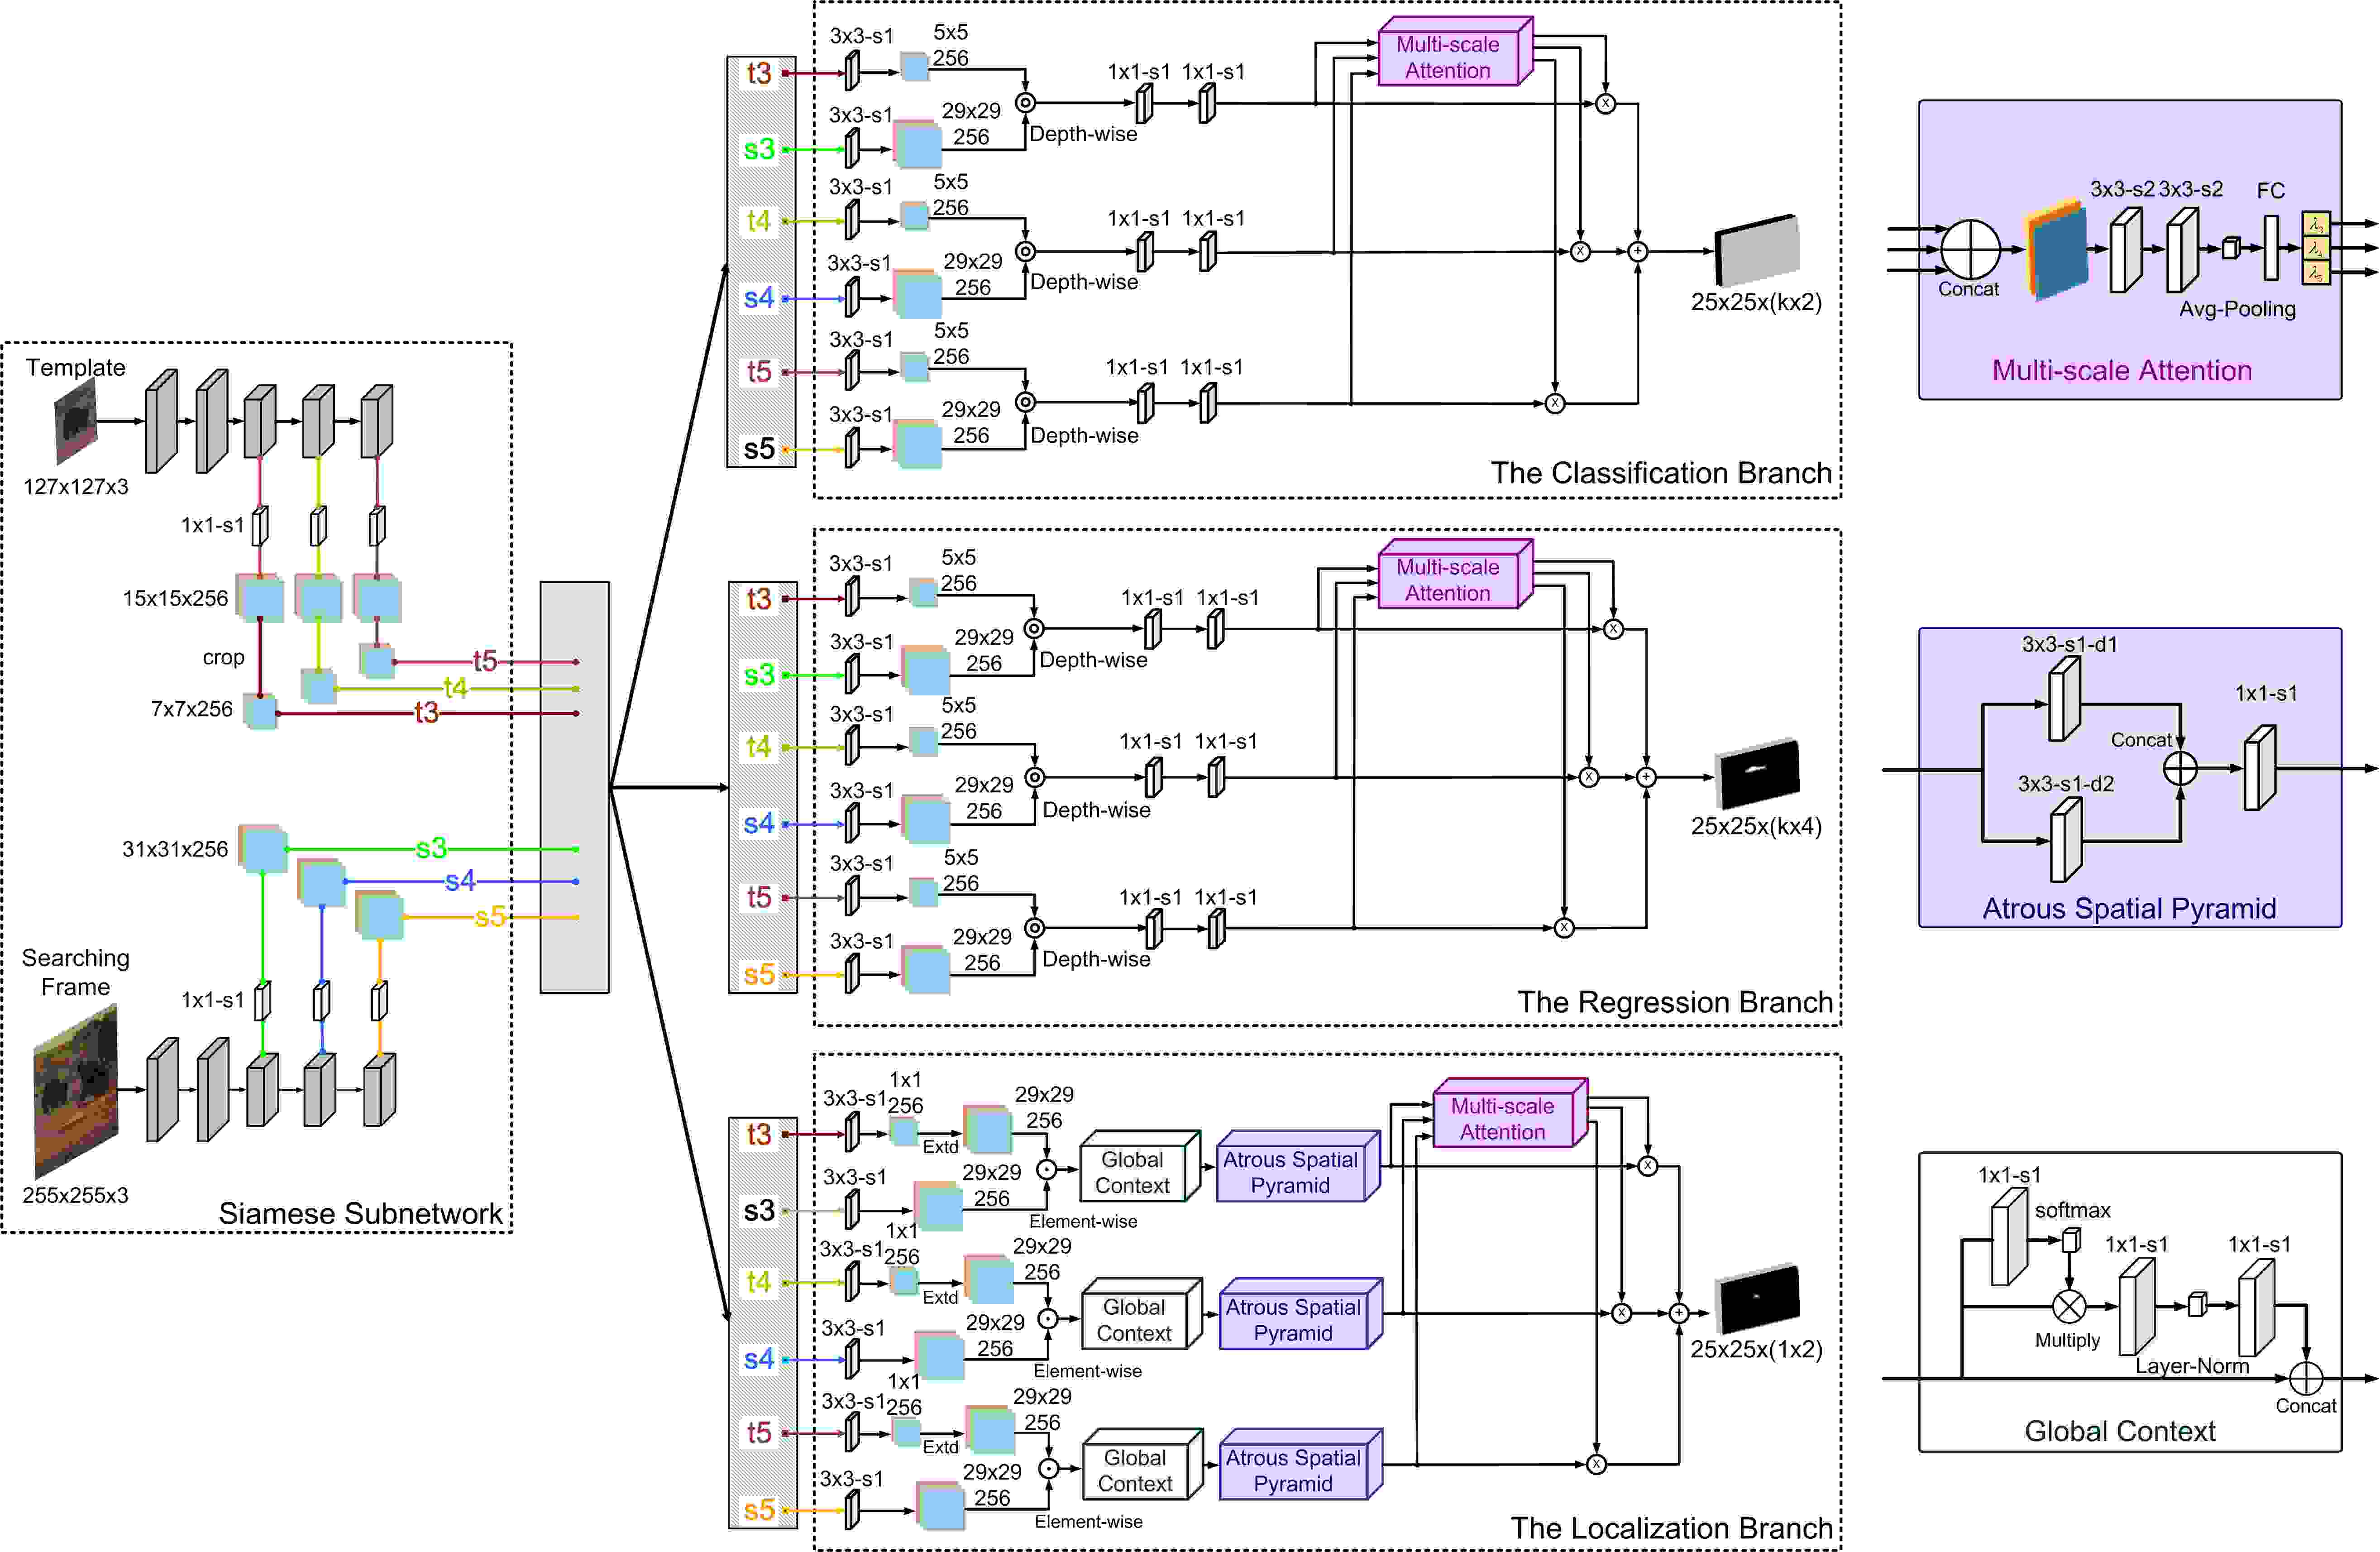The image size is (2380, 1552).
Task: Click the Concat circle in Multi-scale Attention panel
Action: tap(1970, 249)
